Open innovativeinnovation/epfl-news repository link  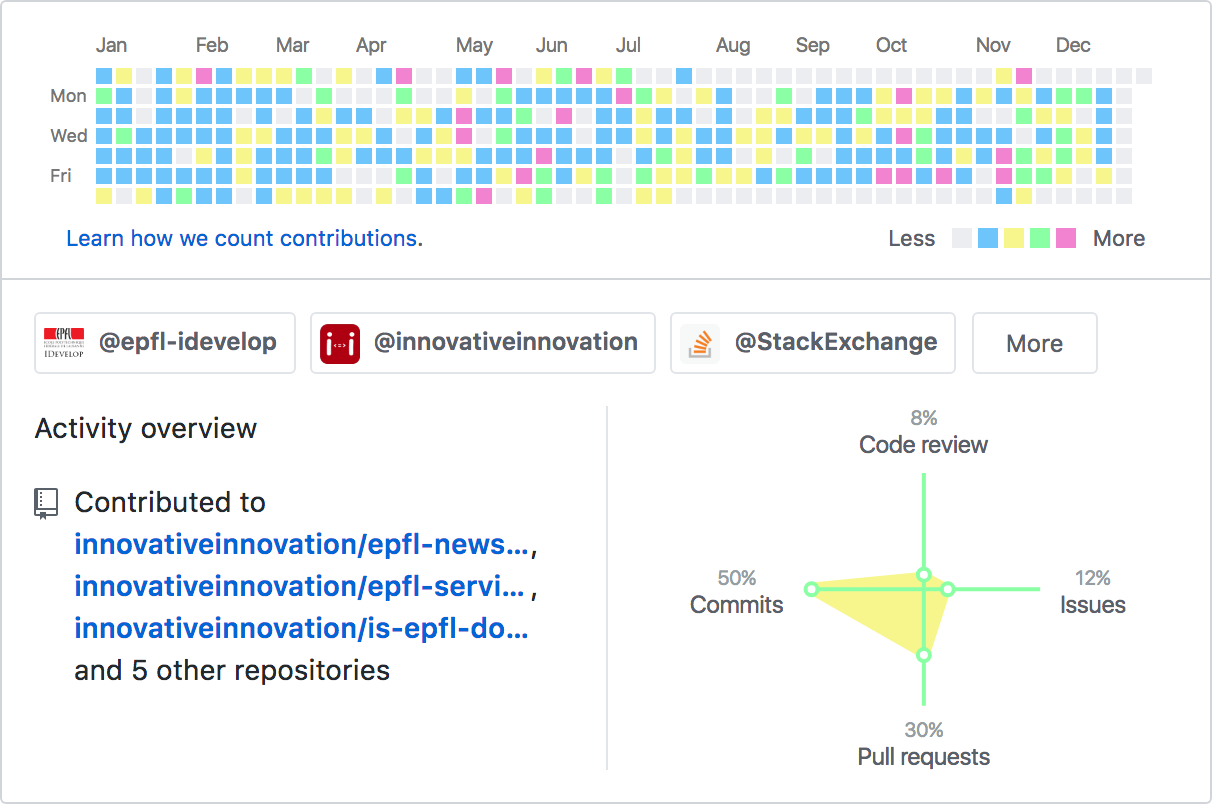pyautogui.click(x=302, y=544)
